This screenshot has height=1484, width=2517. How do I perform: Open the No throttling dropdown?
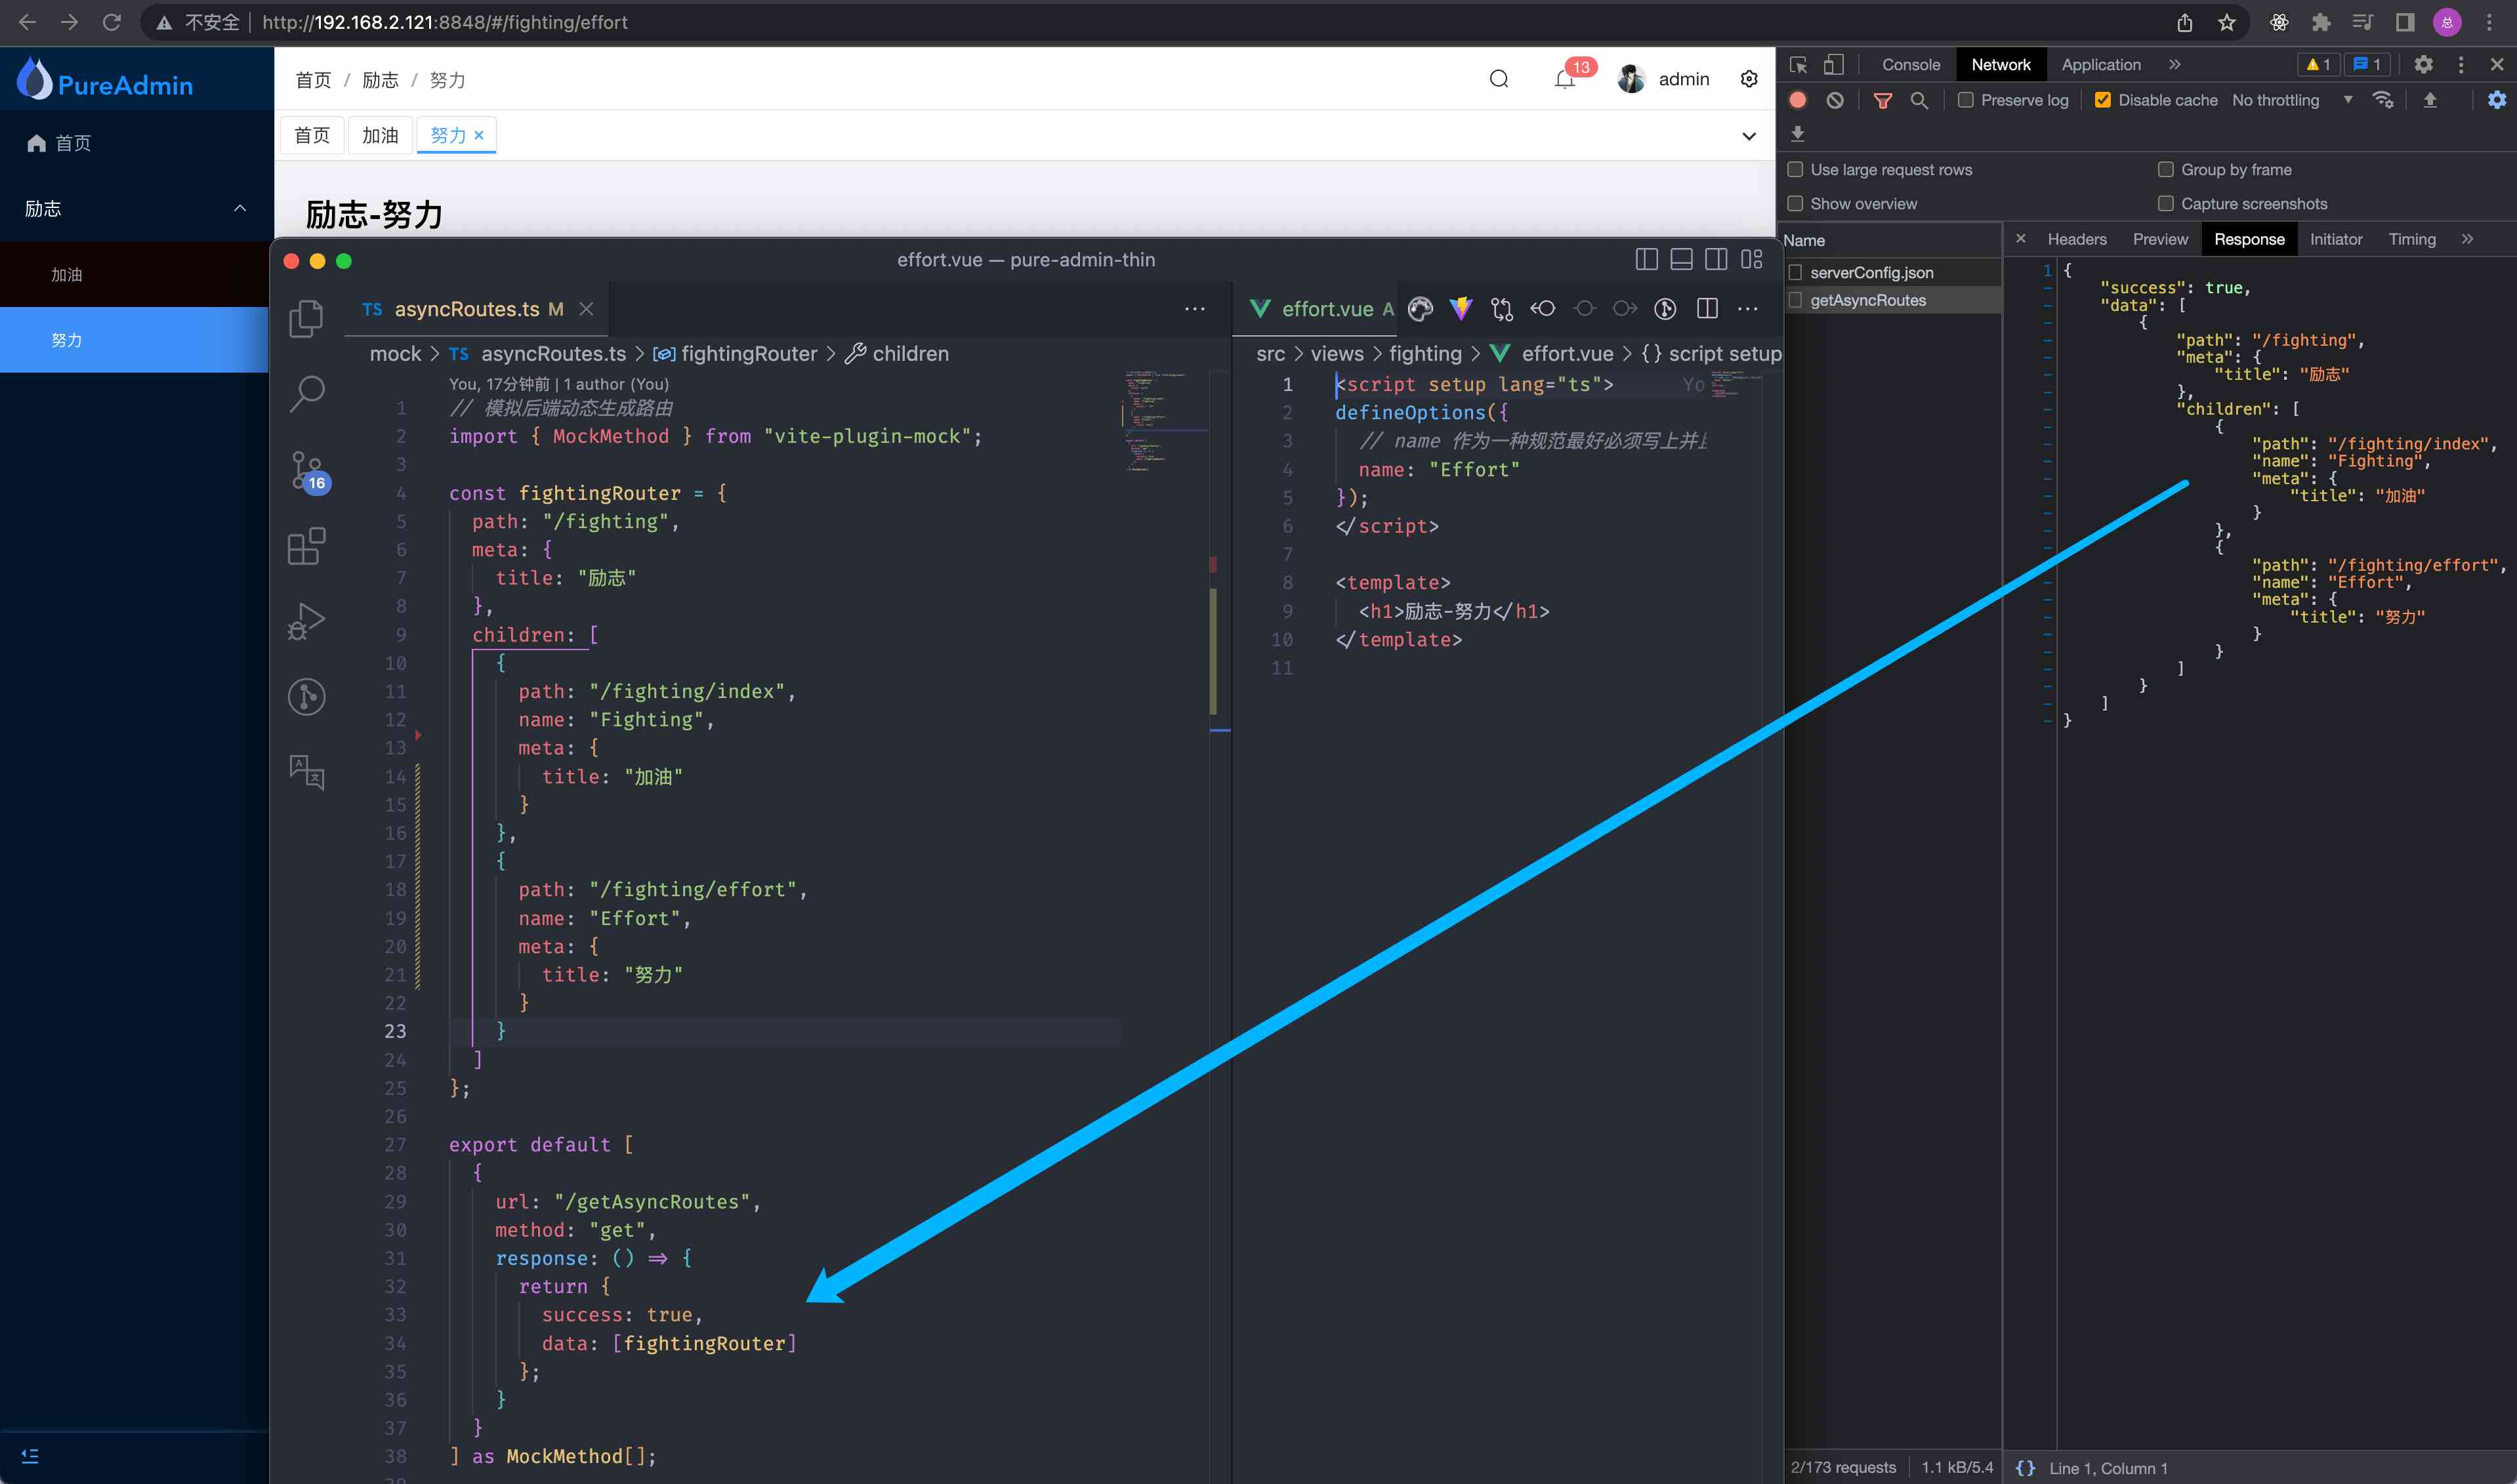pos(2290,100)
